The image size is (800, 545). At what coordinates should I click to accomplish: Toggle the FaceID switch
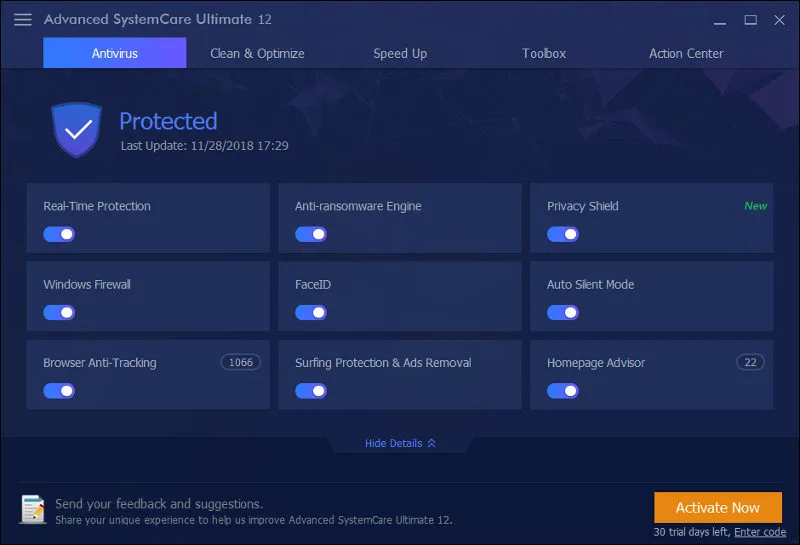[311, 312]
